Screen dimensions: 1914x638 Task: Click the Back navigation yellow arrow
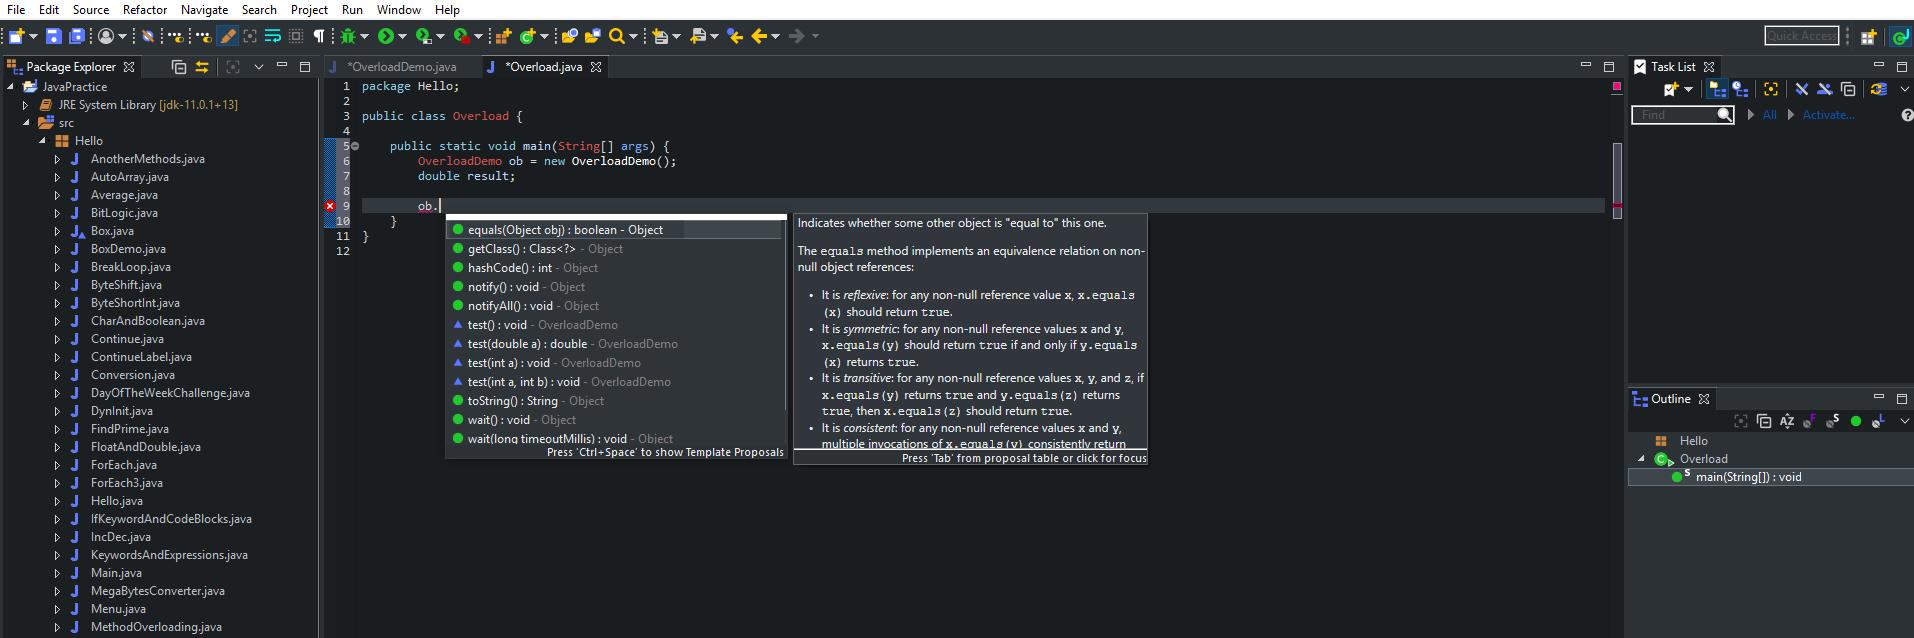coord(759,36)
